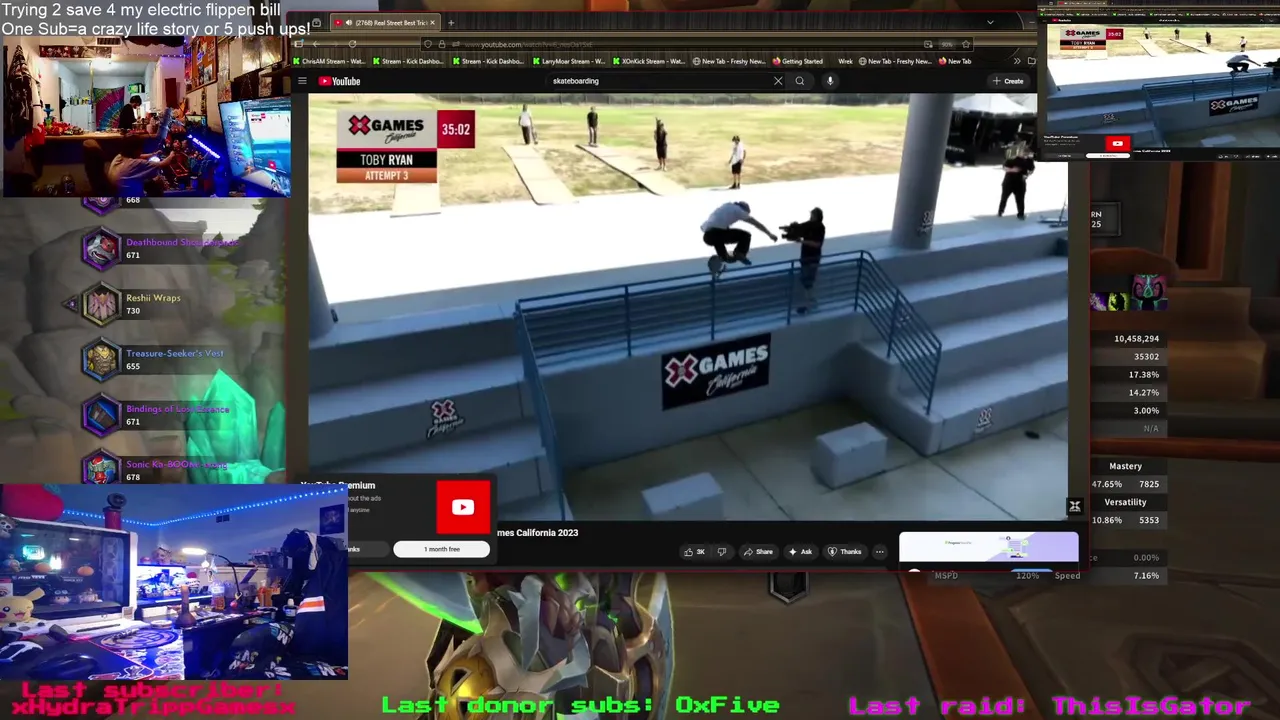
Task: Open the Getting Started bookmark
Action: 797,61
